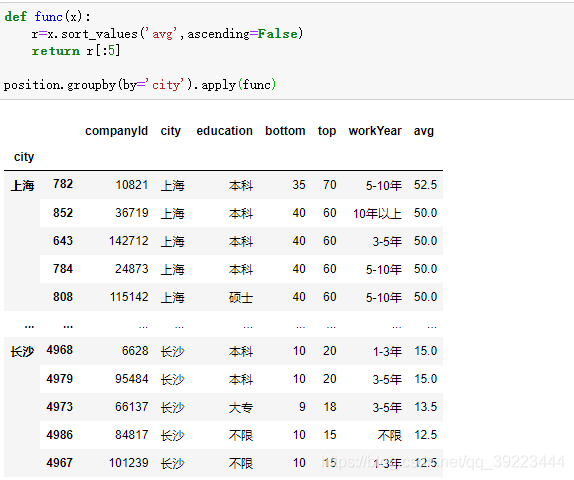Click the '上海' group index label
Viewport: 574px width, 480px height.
click(22, 185)
